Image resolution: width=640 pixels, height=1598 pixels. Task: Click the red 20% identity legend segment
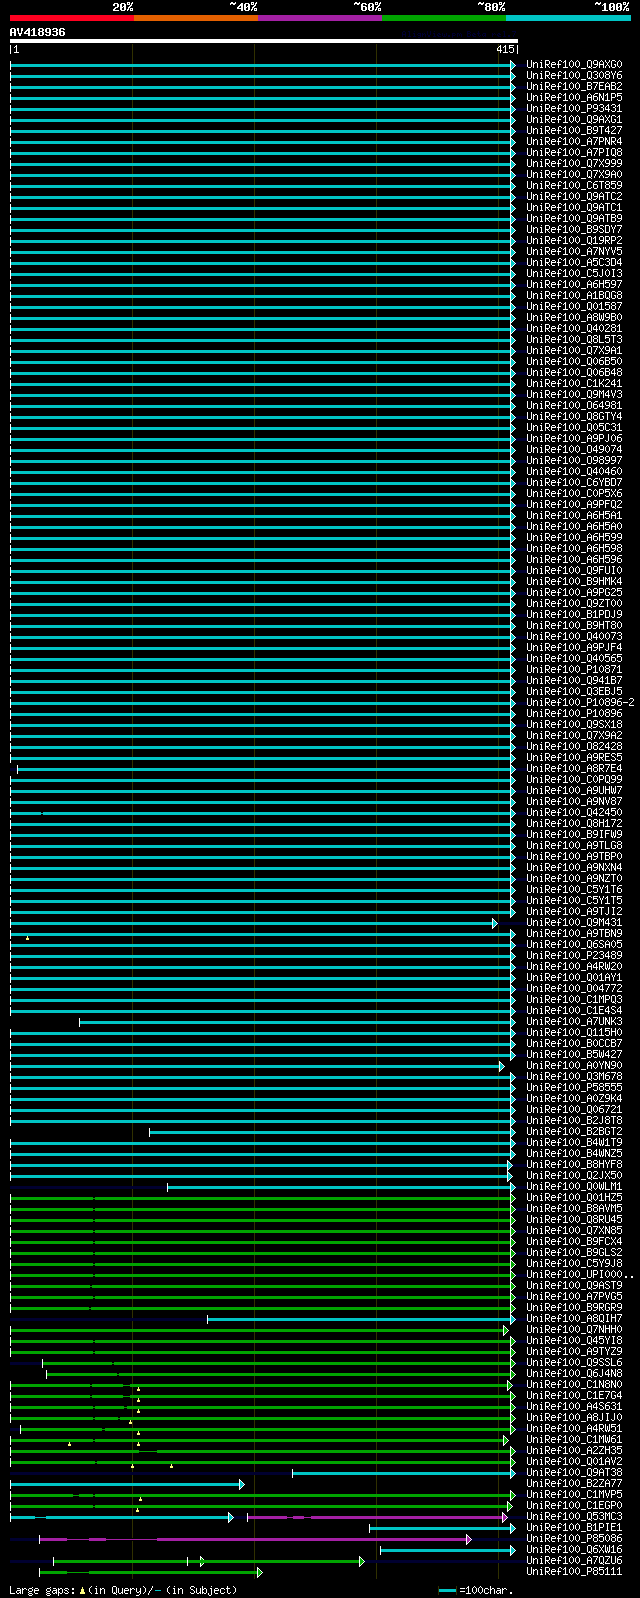tap(72, 18)
